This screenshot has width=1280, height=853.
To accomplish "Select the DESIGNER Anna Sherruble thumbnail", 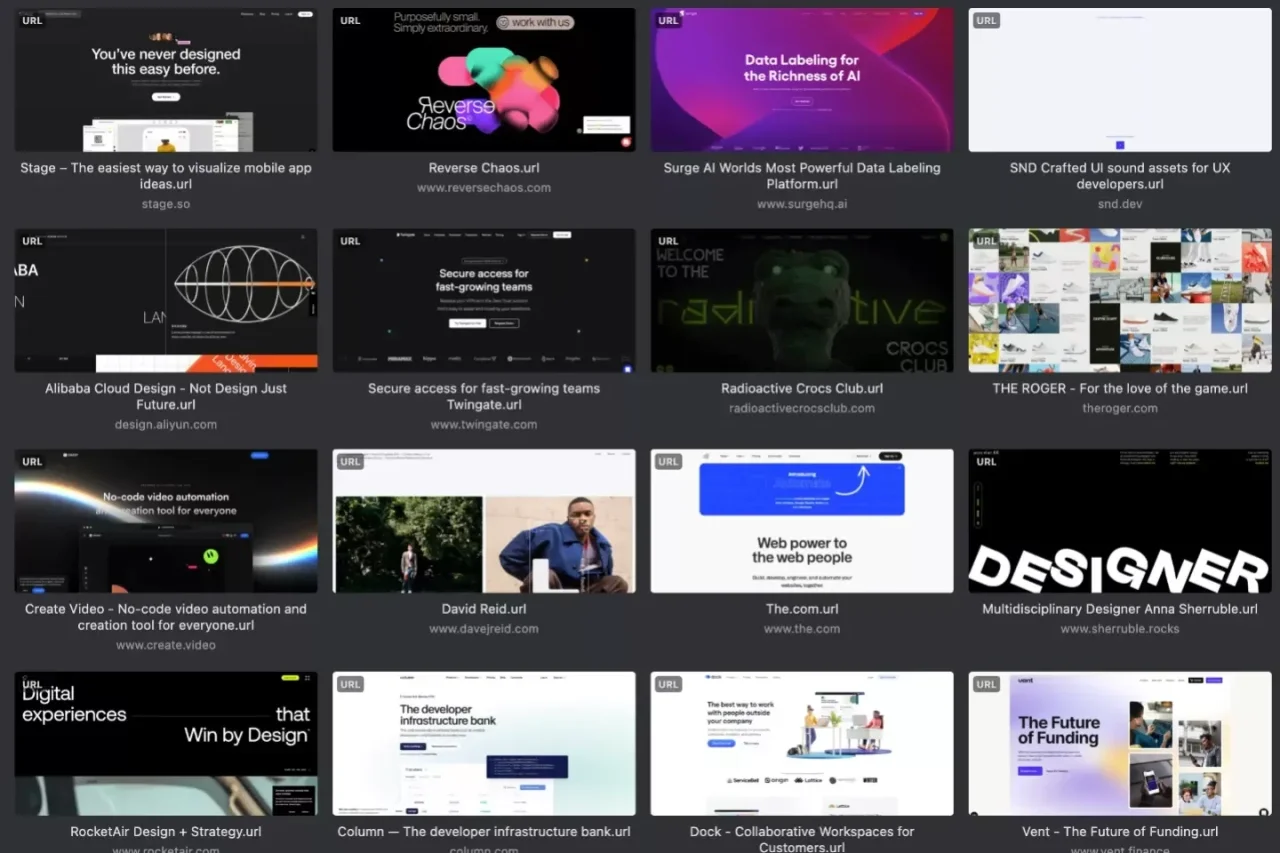I will [x=1120, y=521].
